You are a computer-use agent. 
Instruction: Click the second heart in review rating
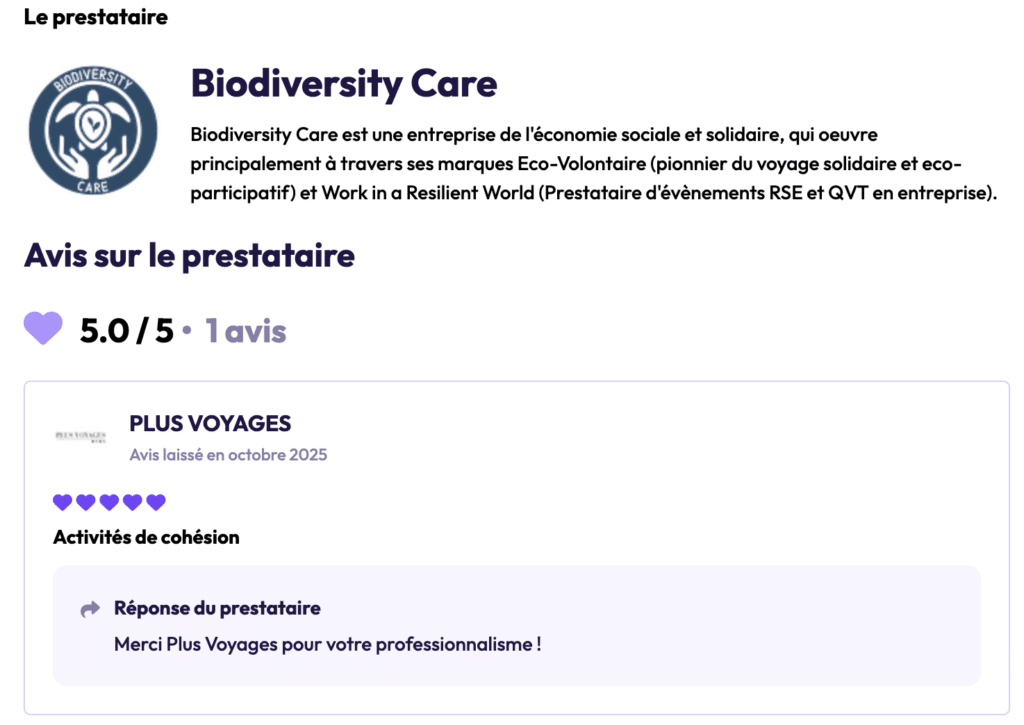click(86, 502)
